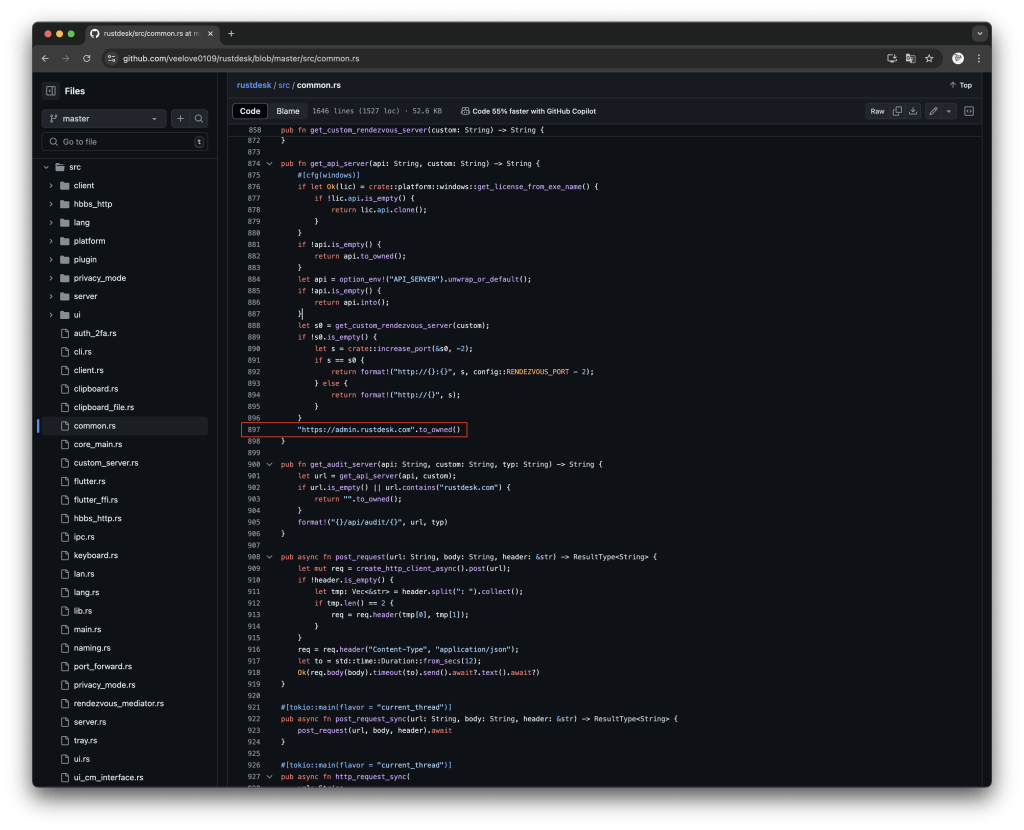
Task: Select the Code tab
Action: click(x=250, y=111)
